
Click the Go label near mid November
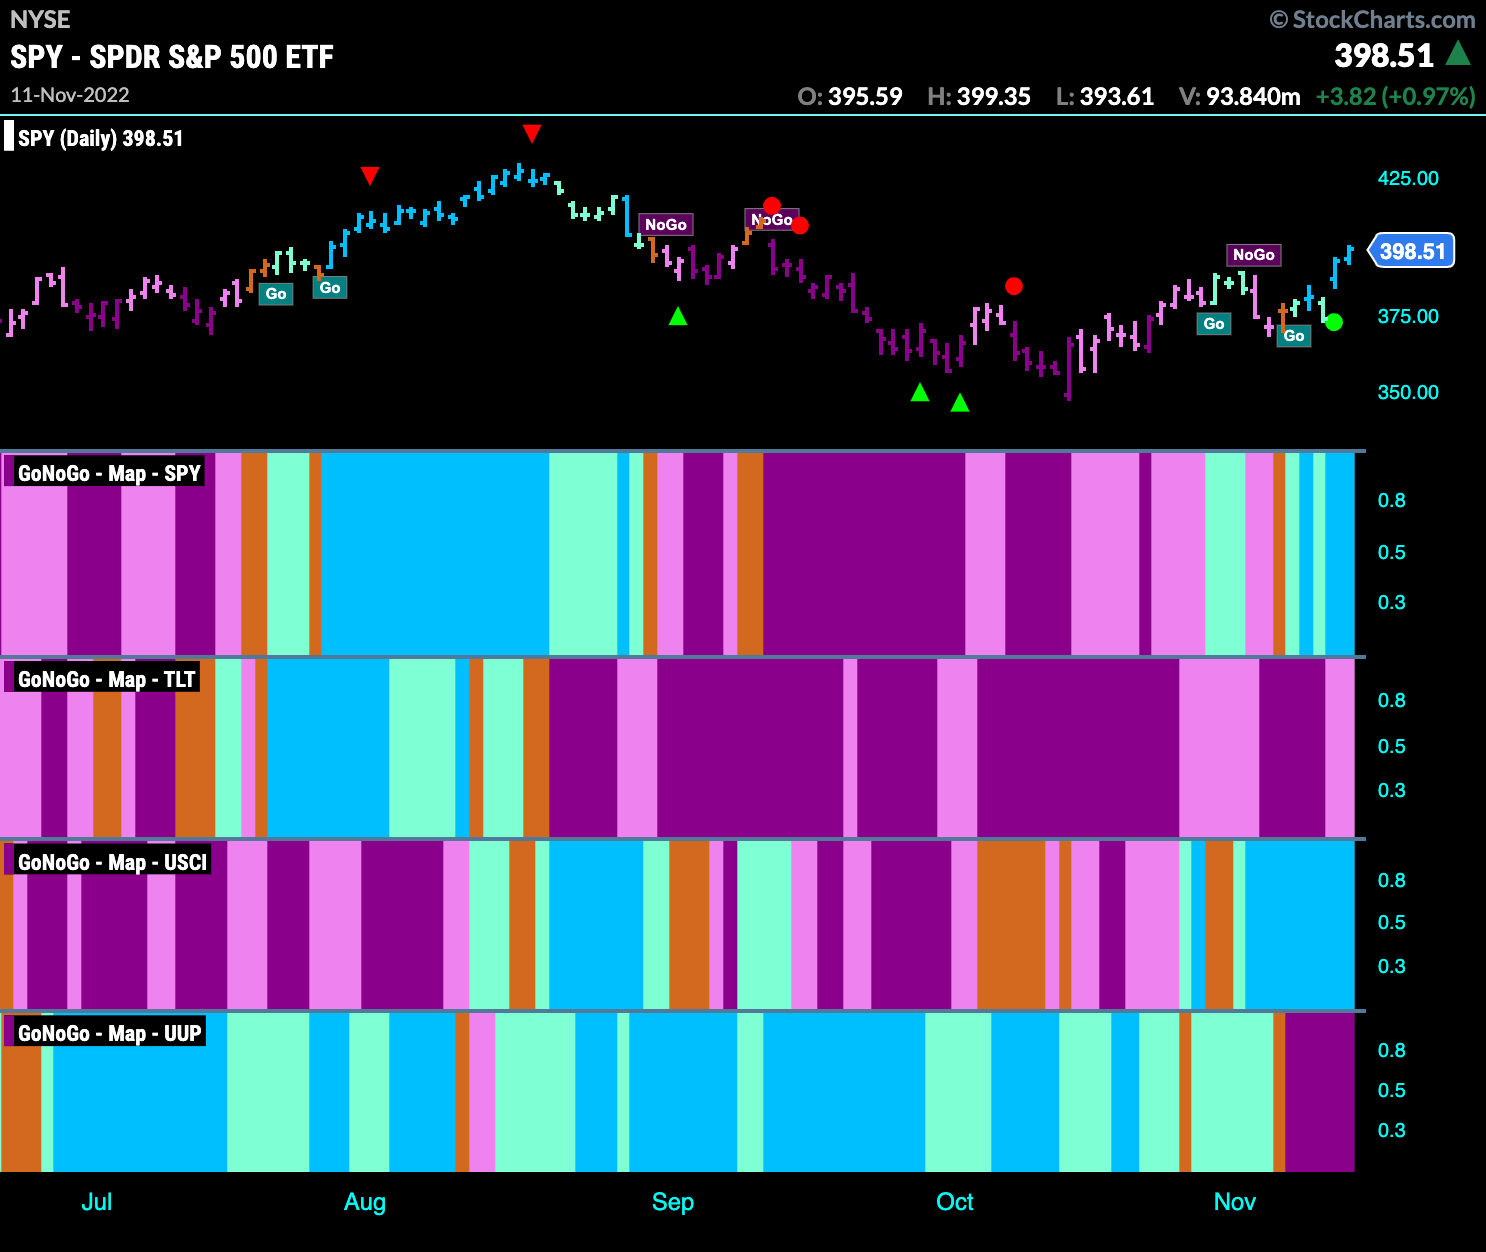click(x=1294, y=335)
